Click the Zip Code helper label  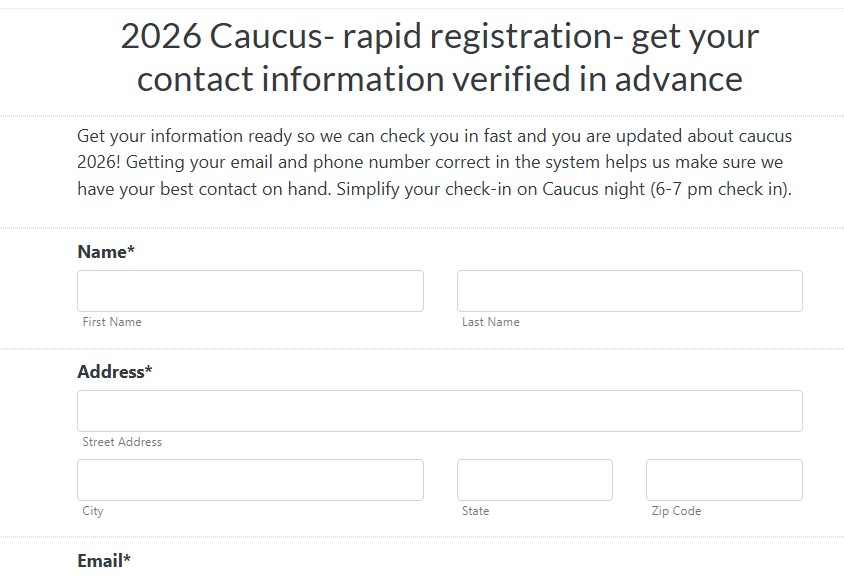point(674,511)
